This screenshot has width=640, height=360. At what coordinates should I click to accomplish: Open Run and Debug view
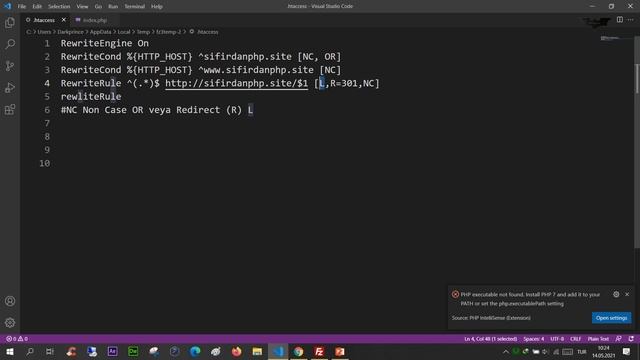10,87
